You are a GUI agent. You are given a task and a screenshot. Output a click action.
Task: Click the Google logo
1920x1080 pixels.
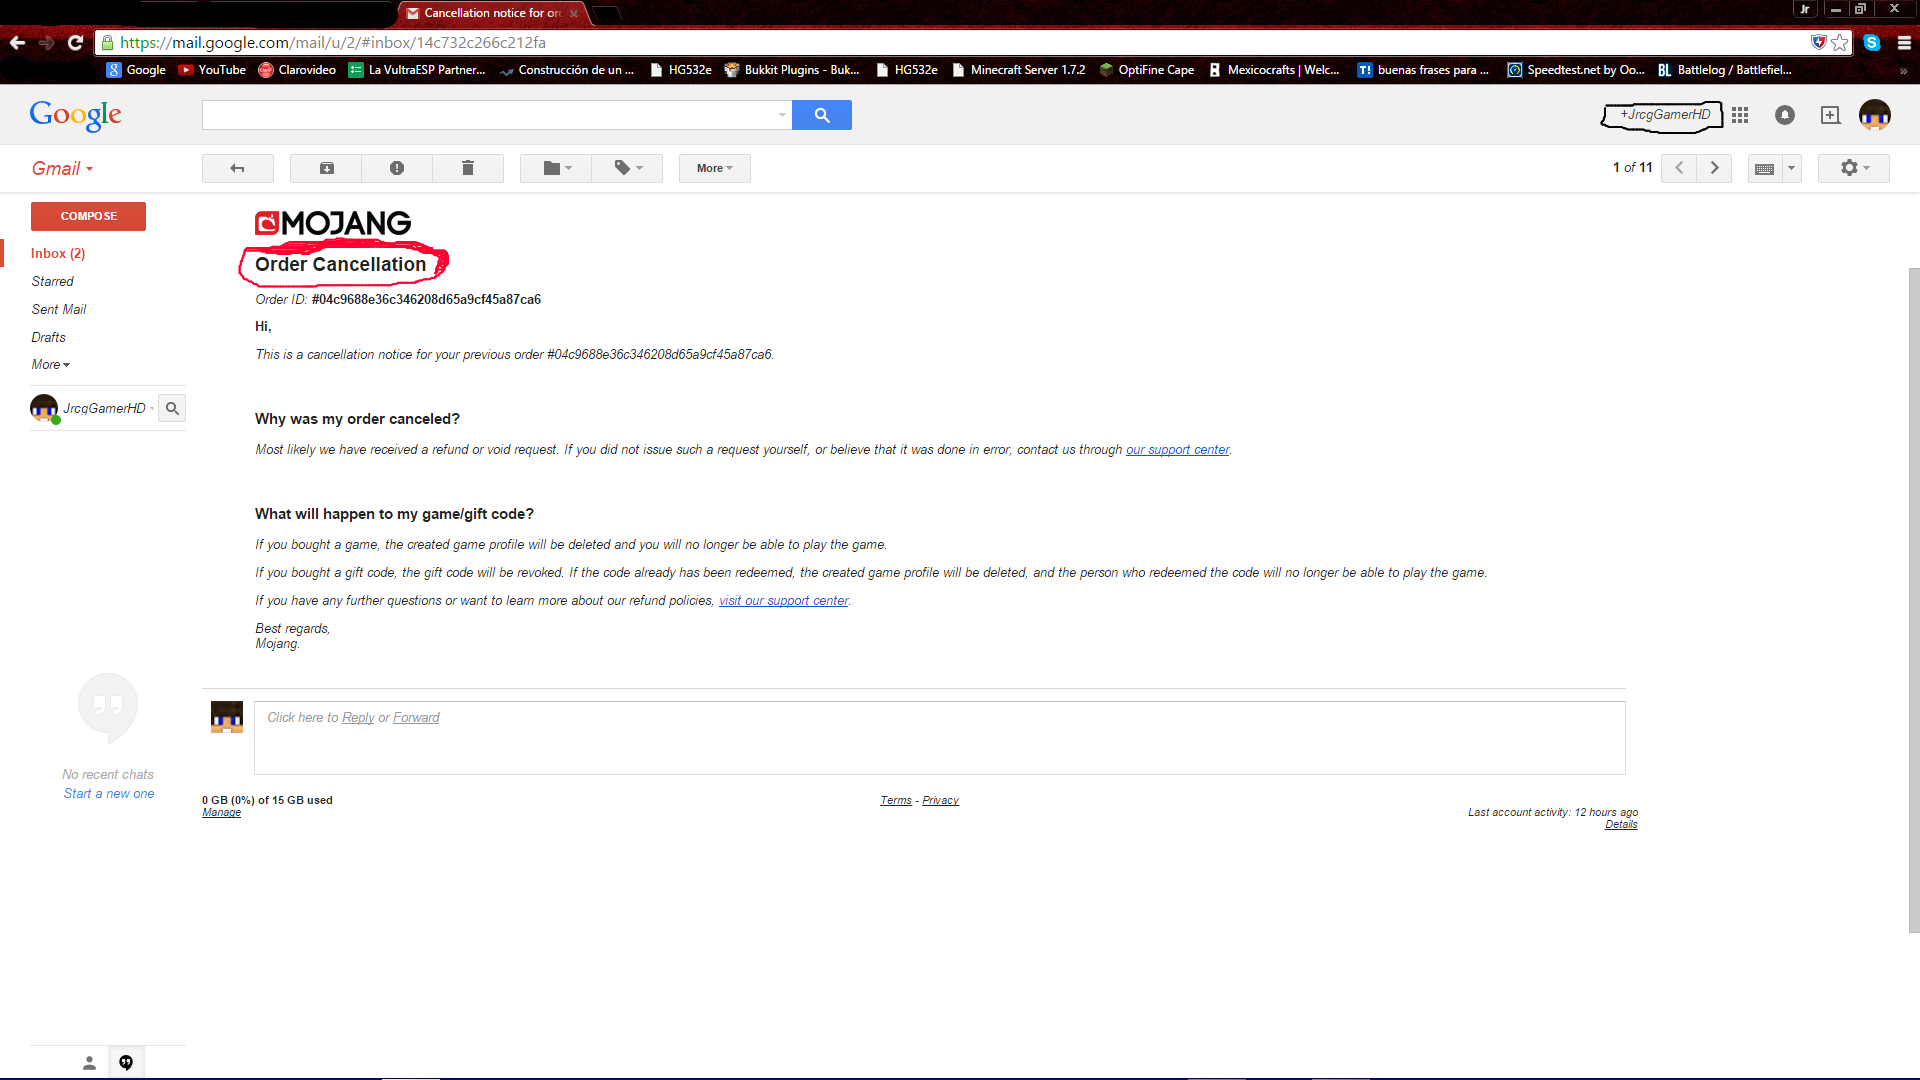76,116
